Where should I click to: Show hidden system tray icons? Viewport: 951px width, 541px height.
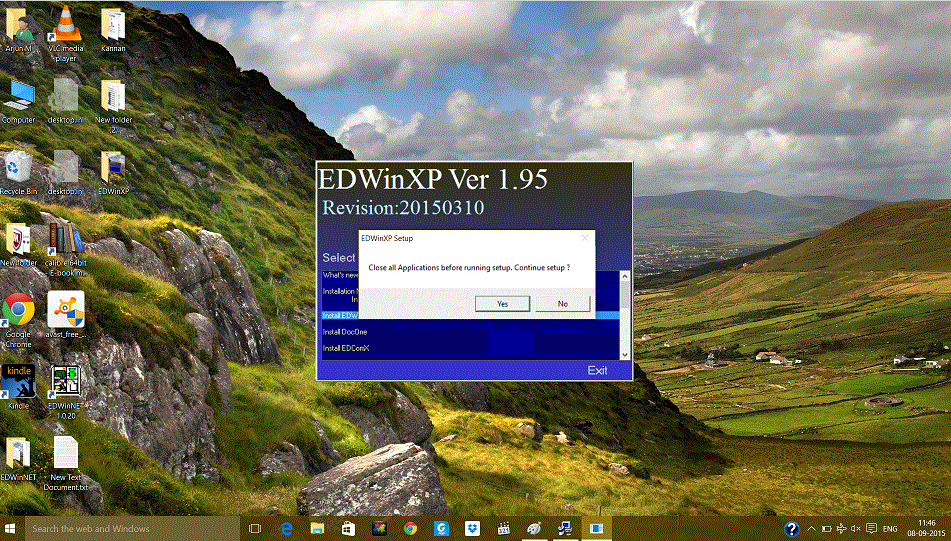coord(812,528)
